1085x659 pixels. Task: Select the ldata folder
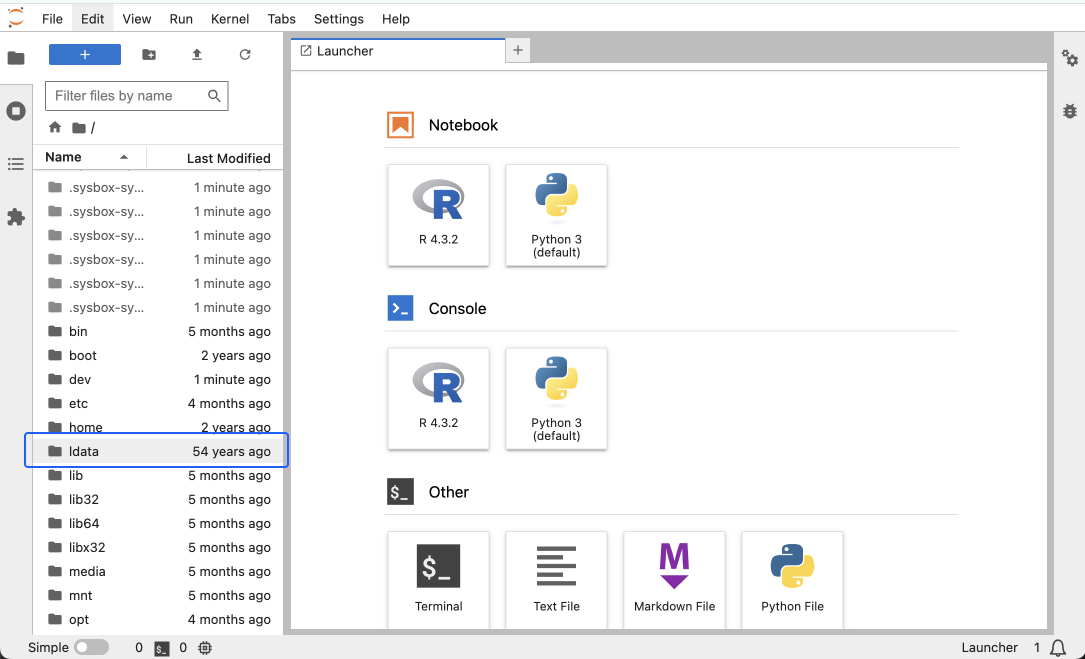(x=158, y=451)
